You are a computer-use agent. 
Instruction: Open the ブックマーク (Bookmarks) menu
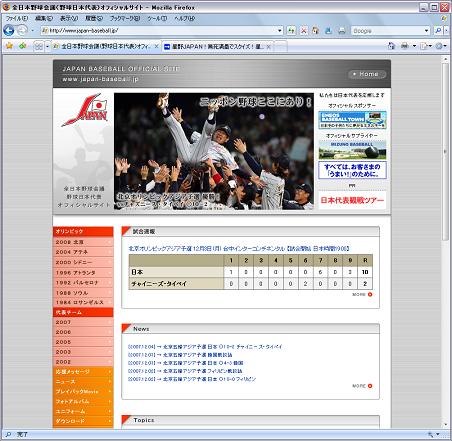[125, 18]
